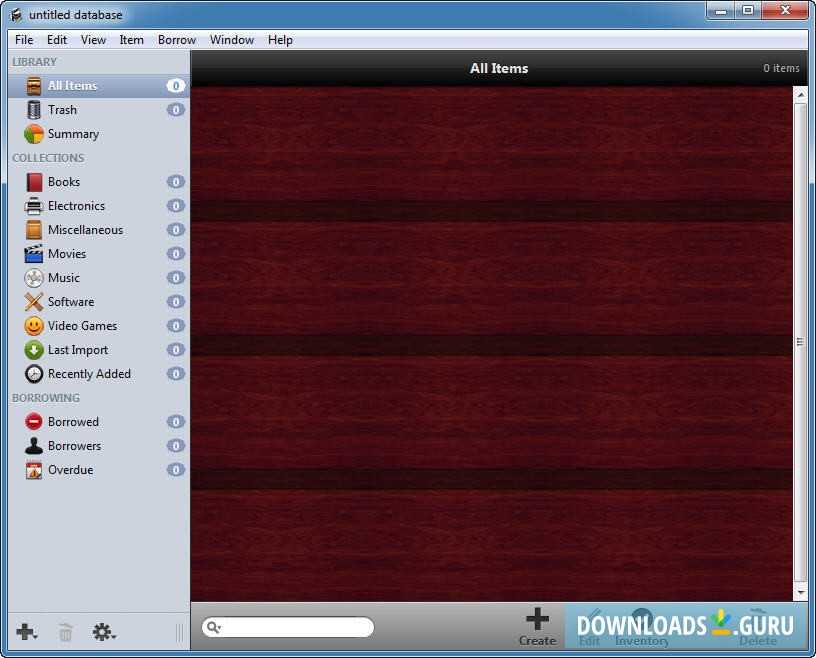Open the Video Games collection
816x658 pixels.
(83, 326)
